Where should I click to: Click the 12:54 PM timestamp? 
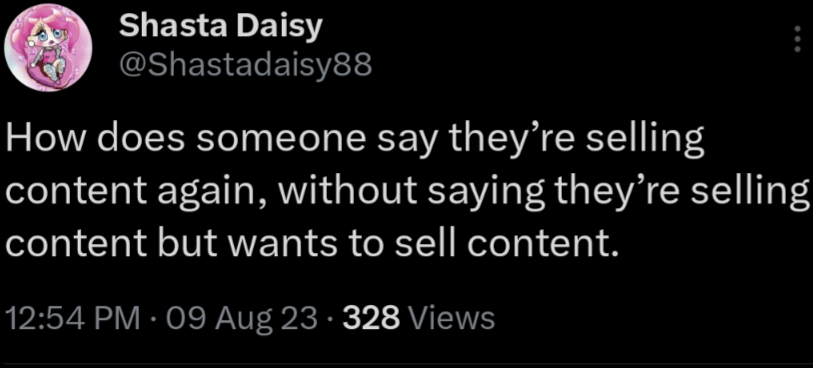(73, 318)
